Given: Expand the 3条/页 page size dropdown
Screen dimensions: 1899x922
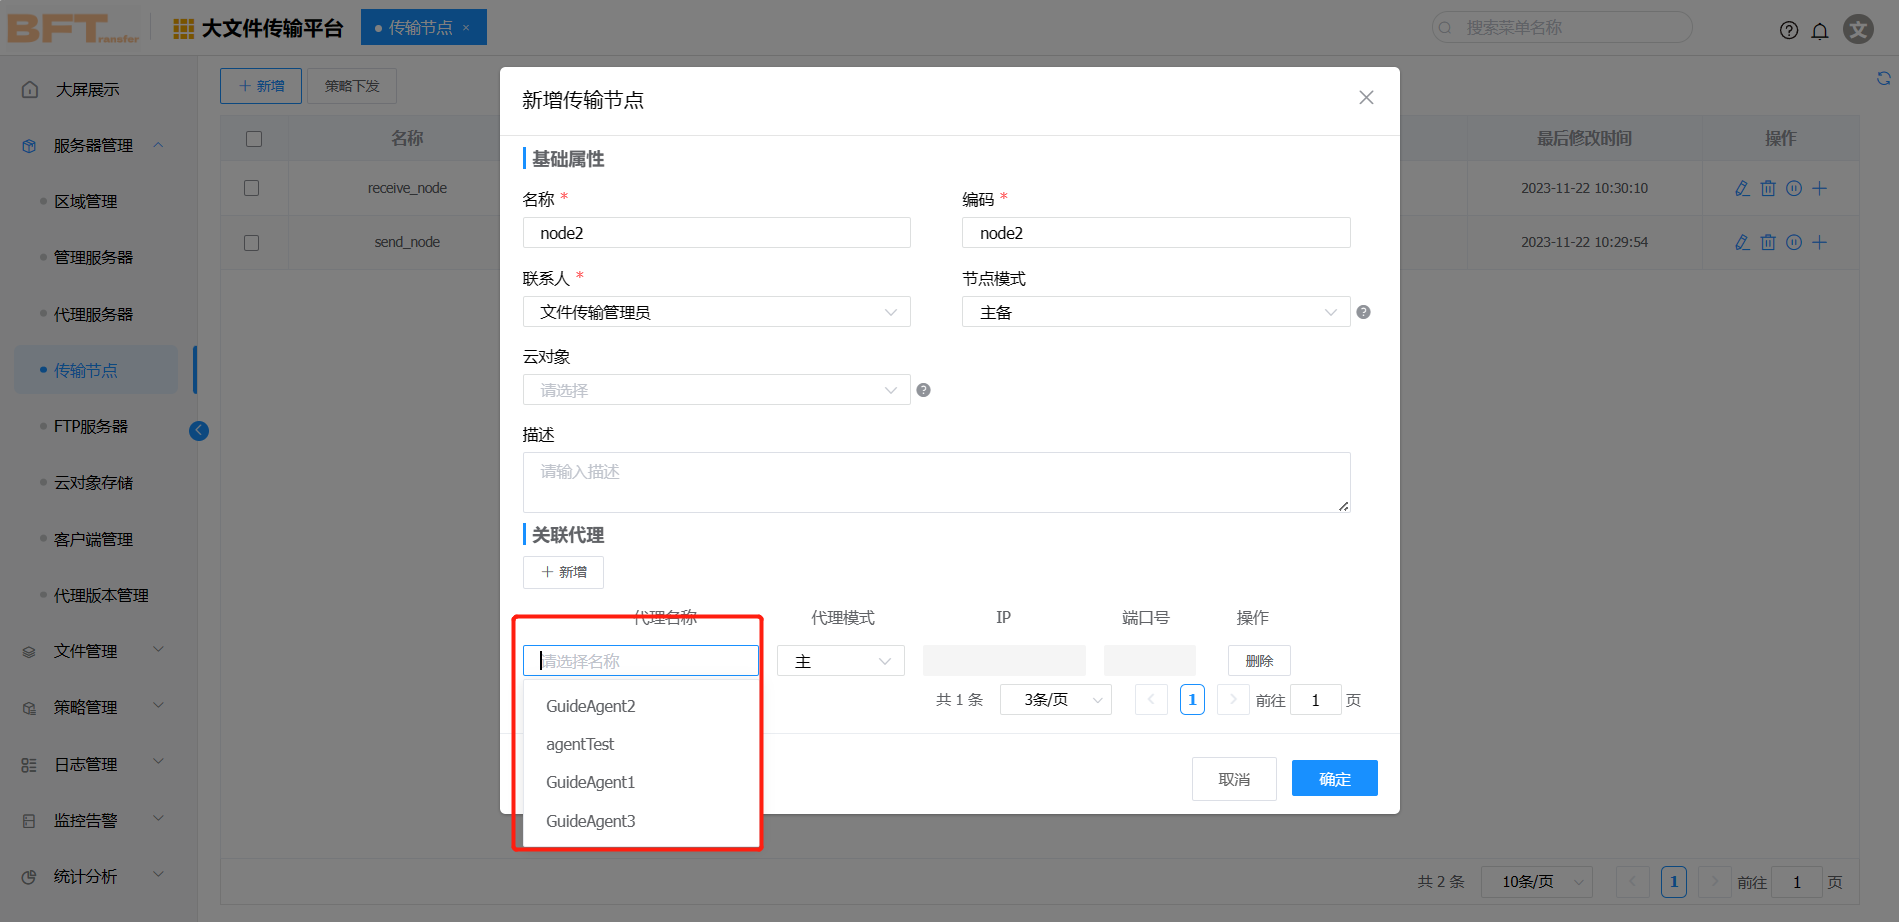Looking at the screenshot, I should click(1055, 700).
